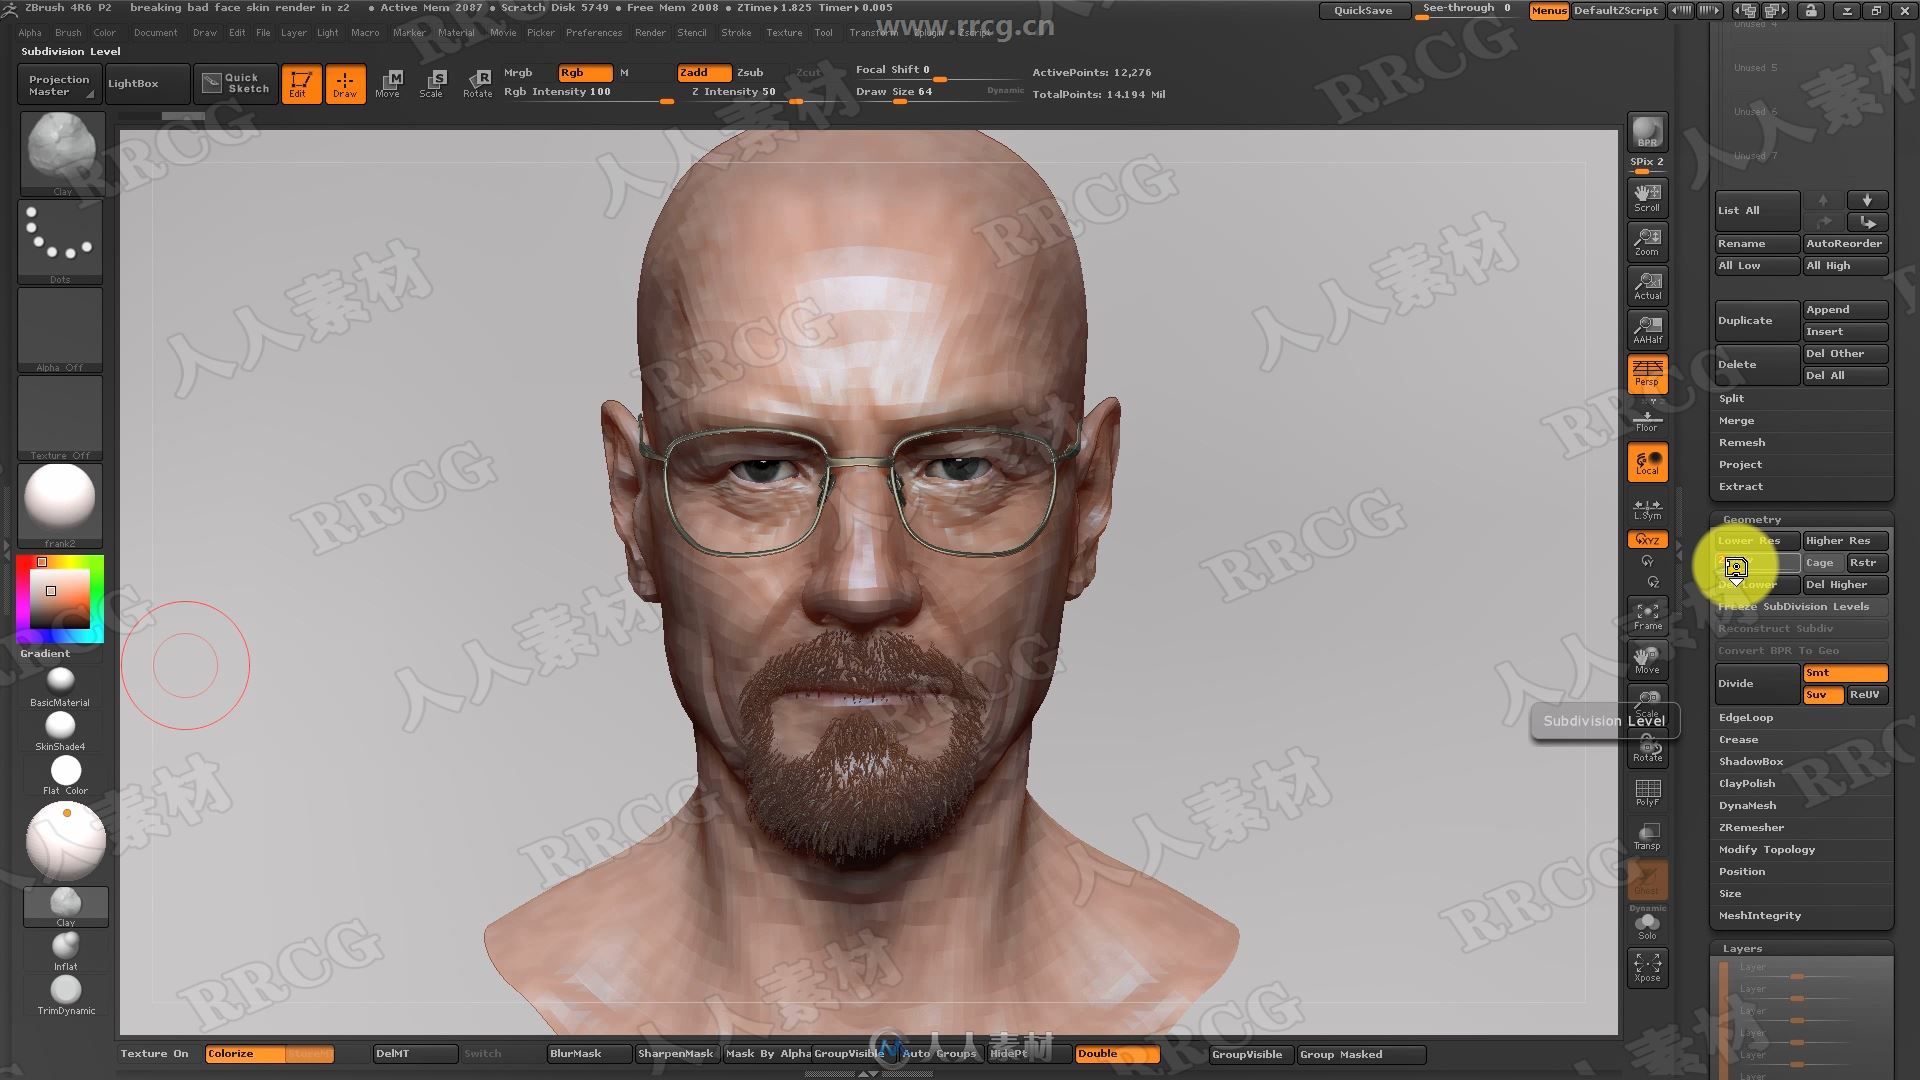Click the Frame mesh icon
Screen dimensions: 1920x1080
click(1647, 615)
